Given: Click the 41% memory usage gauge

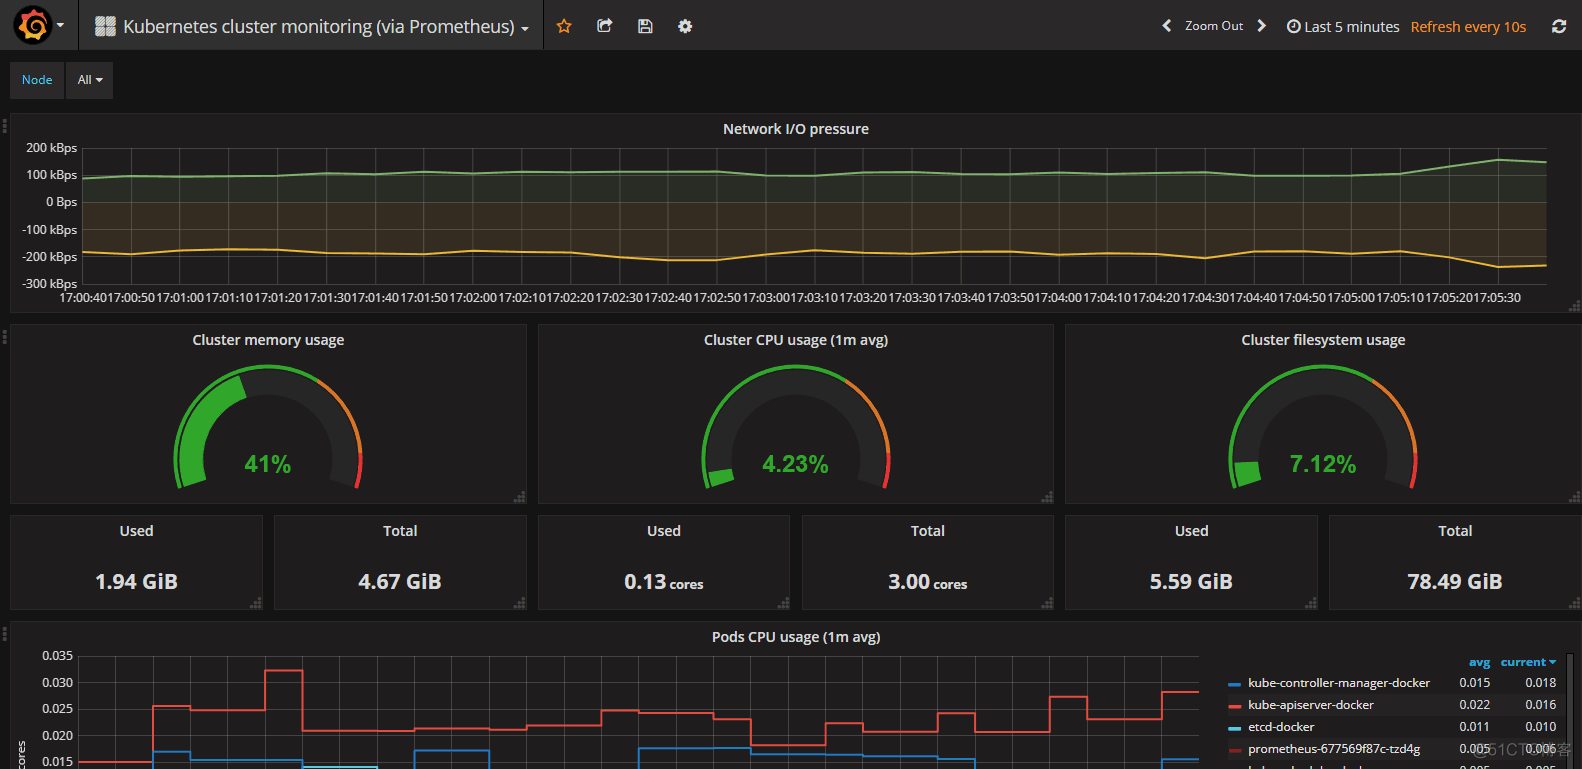Looking at the screenshot, I should (x=268, y=428).
